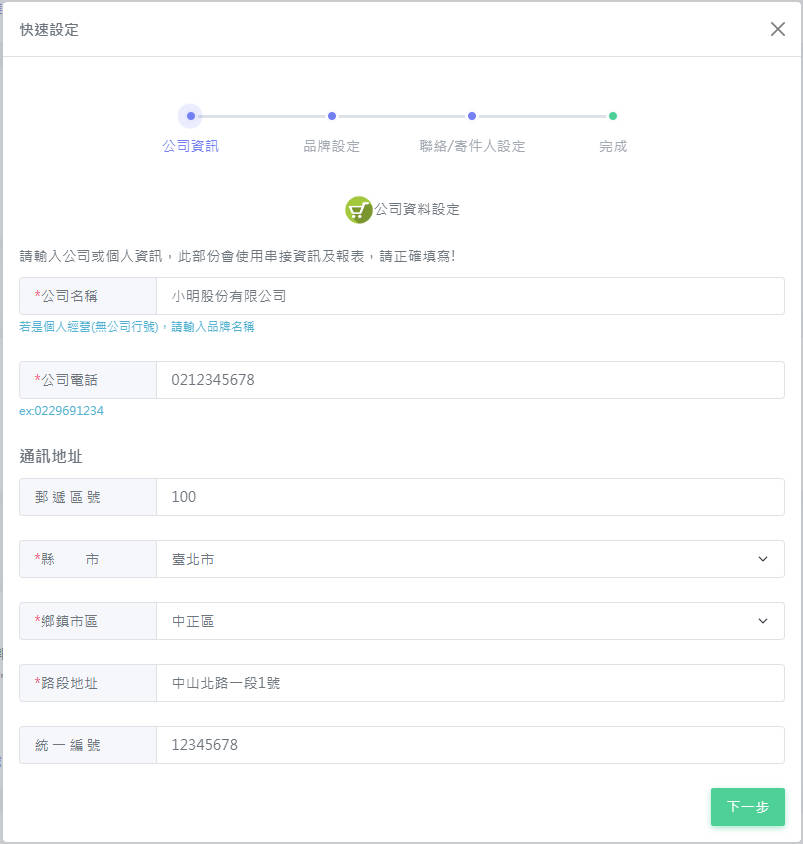The height and width of the screenshot is (844, 803).
Task: Click the 完成 step label
Action: point(613,146)
